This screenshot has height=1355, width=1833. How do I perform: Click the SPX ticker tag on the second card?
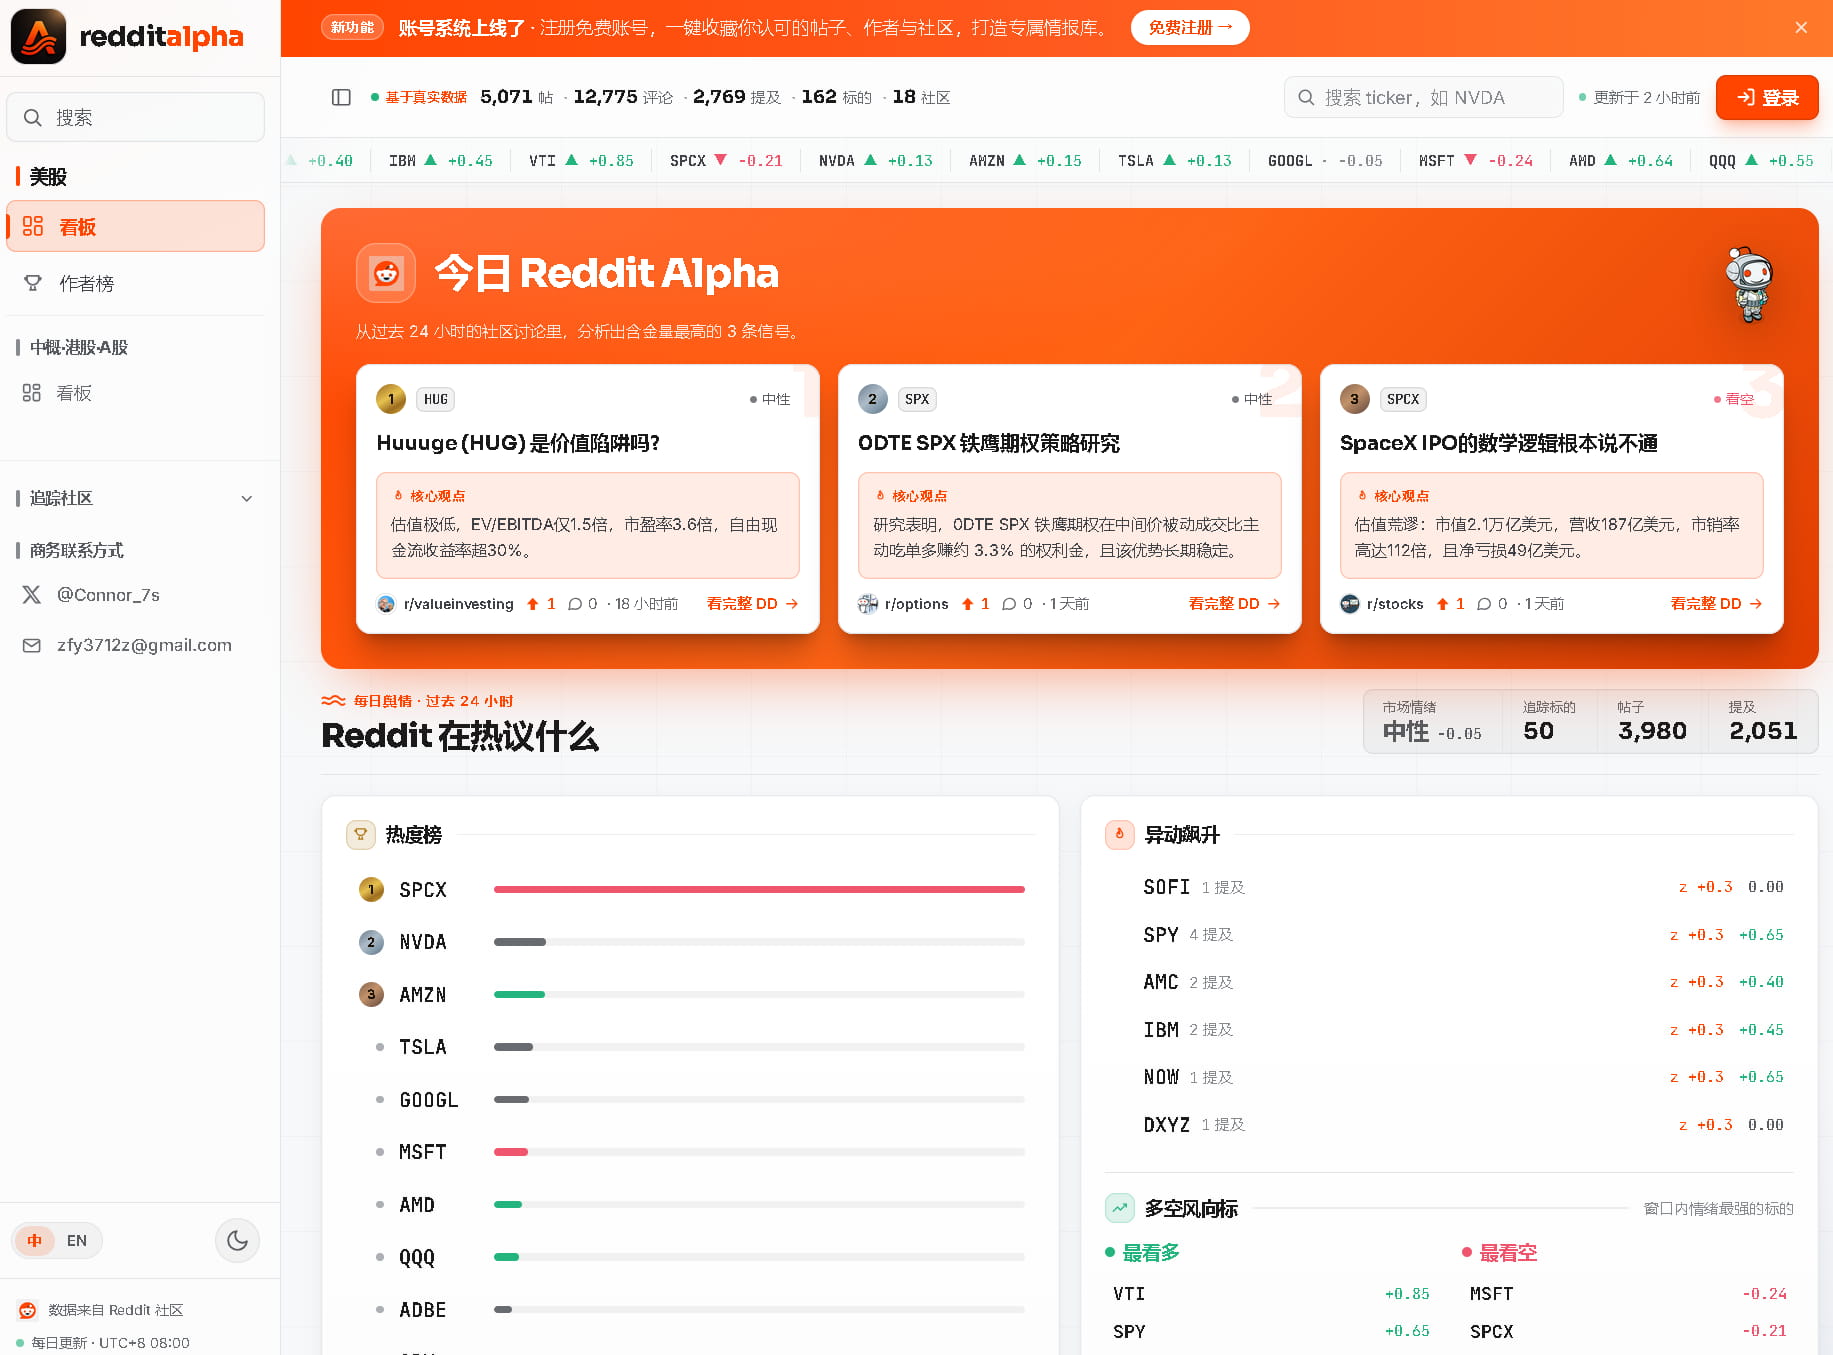(x=917, y=399)
